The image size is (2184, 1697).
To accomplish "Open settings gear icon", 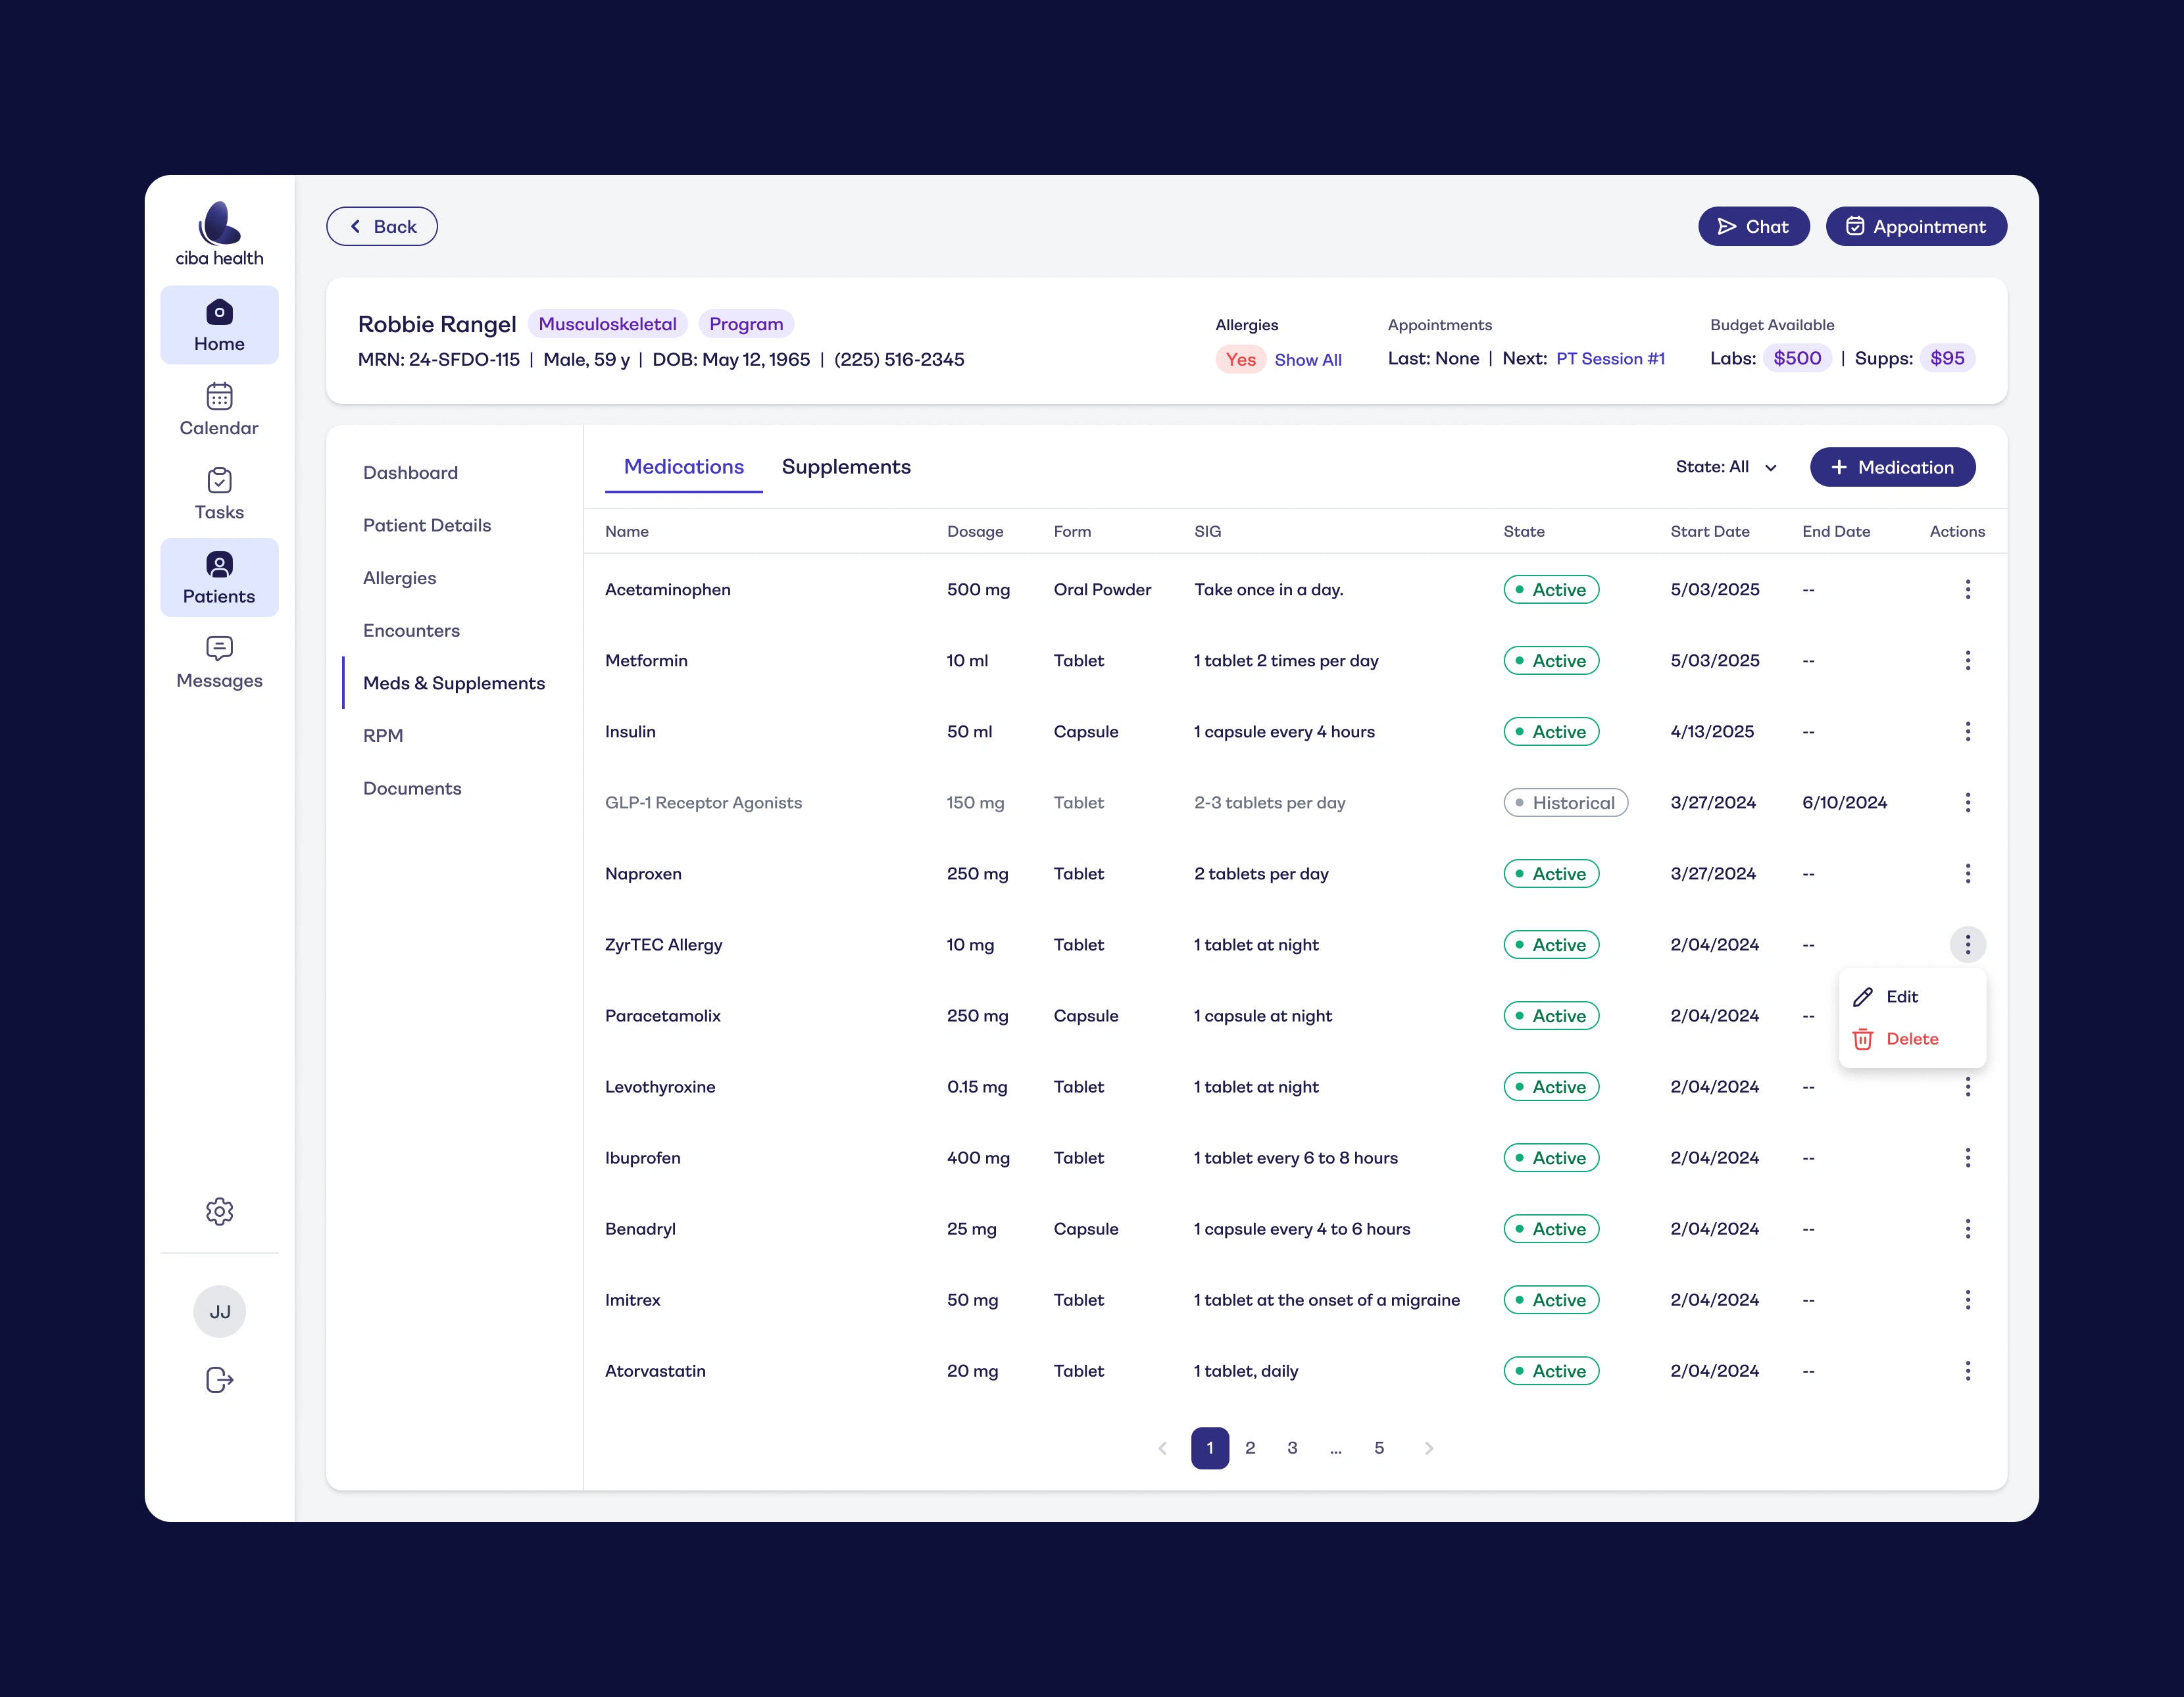I will 219,1211.
